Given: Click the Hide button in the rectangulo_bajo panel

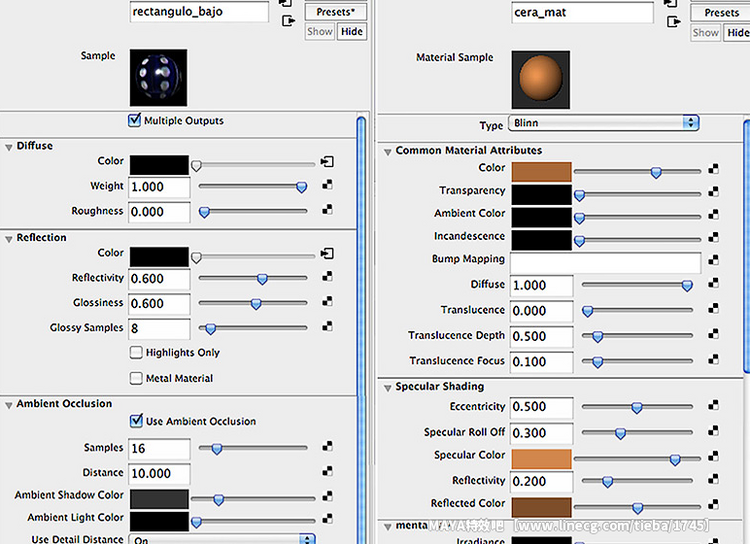Looking at the screenshot, I should tap(352, 32).
